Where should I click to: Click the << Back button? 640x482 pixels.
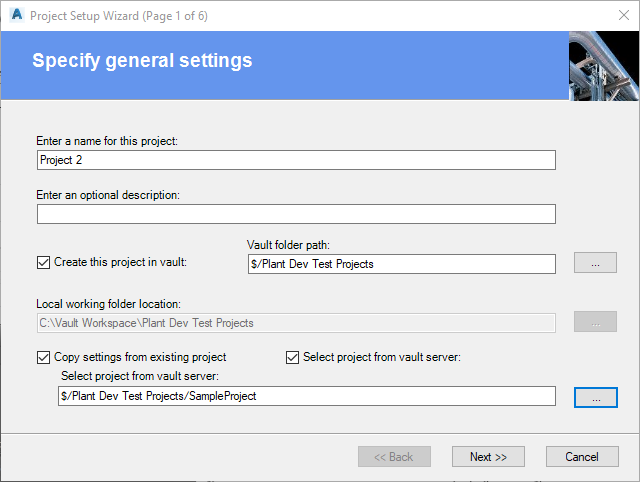click(394, 457)
